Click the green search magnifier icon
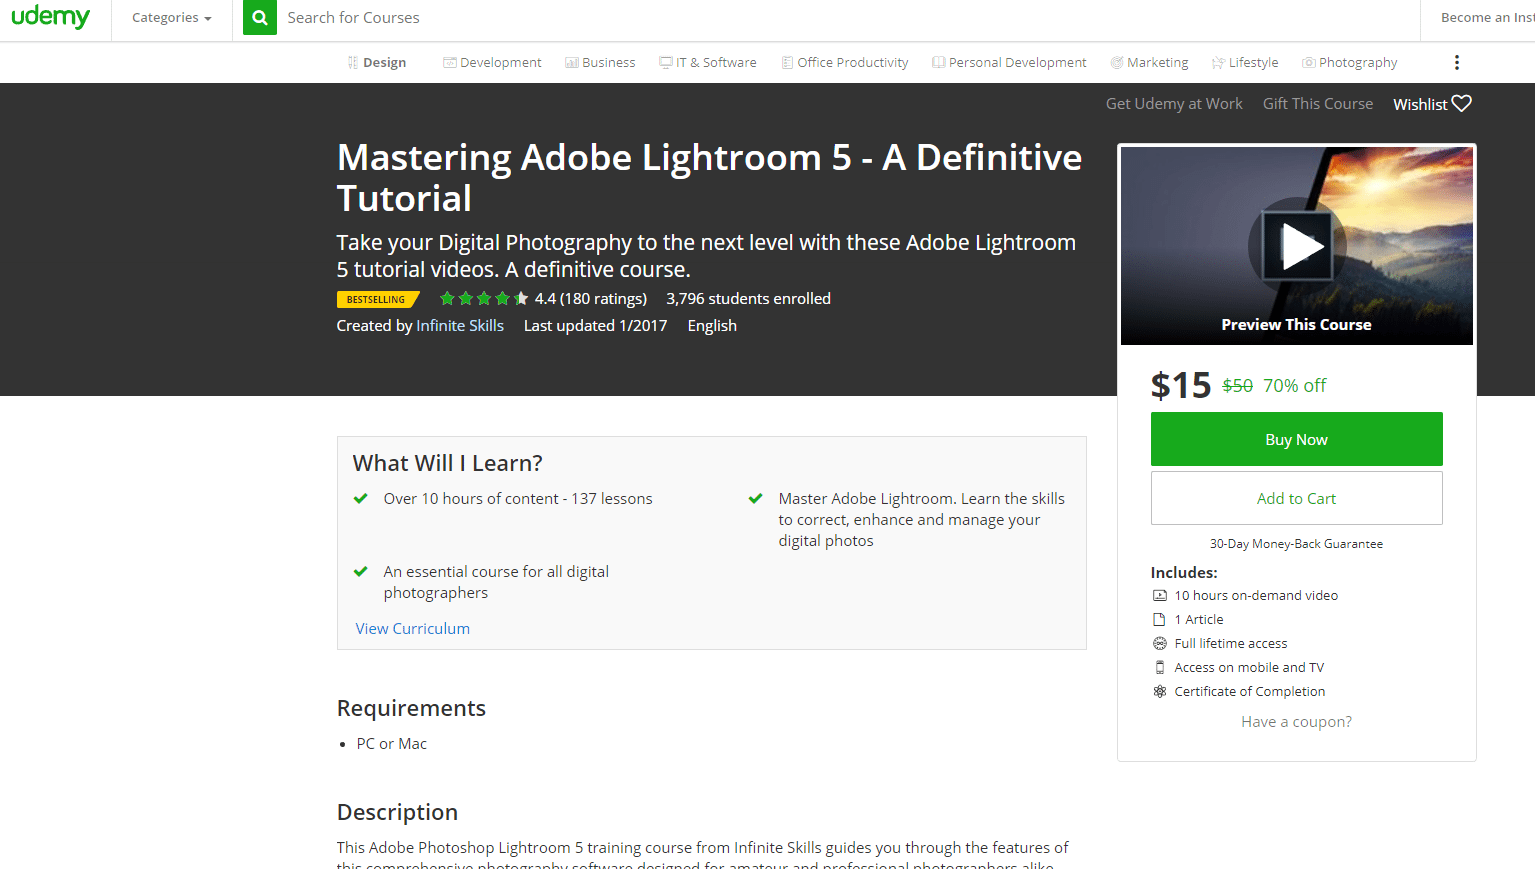 (x=260, y=18)
